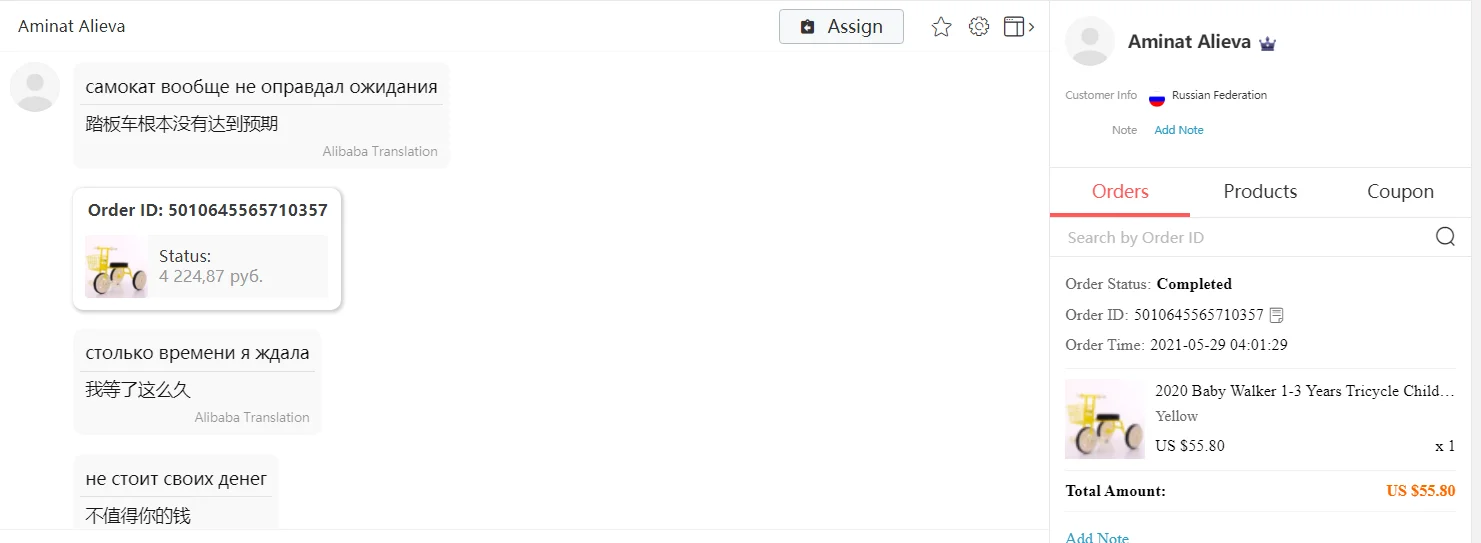Image resolution: width=1481 pixels, height=543 pixels.
Task: Star this conversation with the star icon
Action: pos(941,27)
